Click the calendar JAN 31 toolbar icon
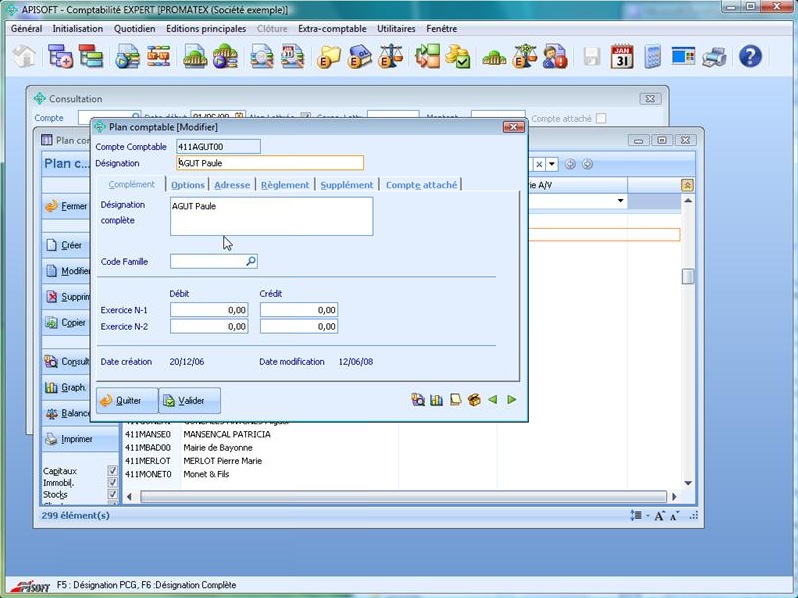Viewport: 798px width, 598px height. pos(622,56)
